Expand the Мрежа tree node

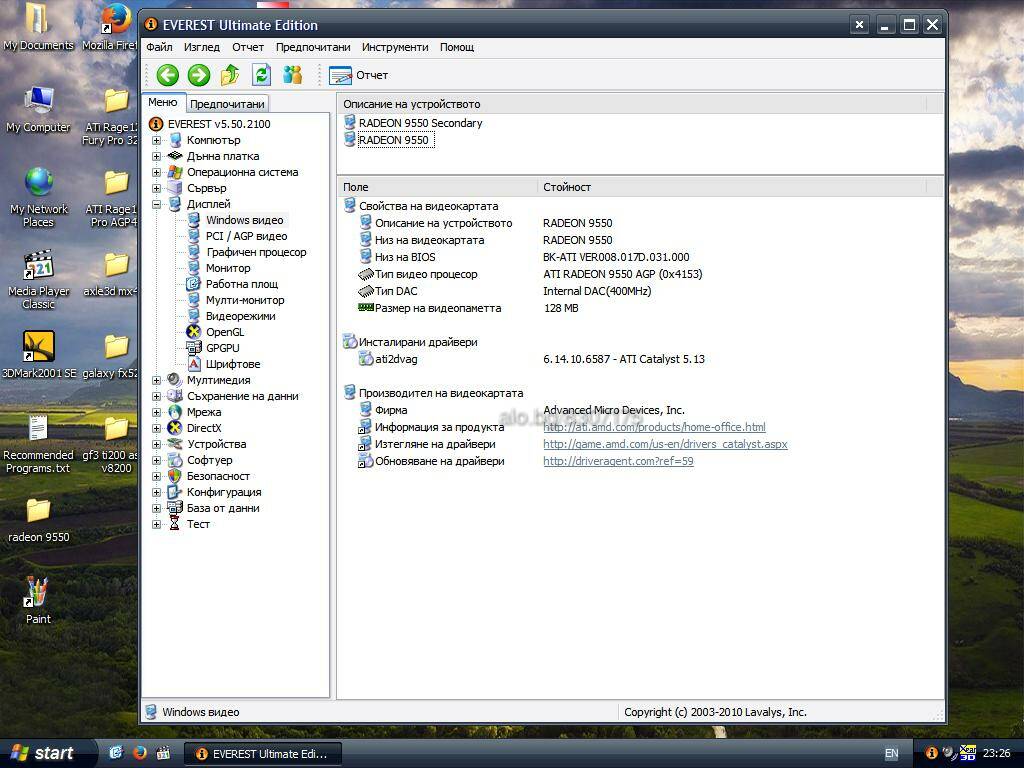pos(157,412)
